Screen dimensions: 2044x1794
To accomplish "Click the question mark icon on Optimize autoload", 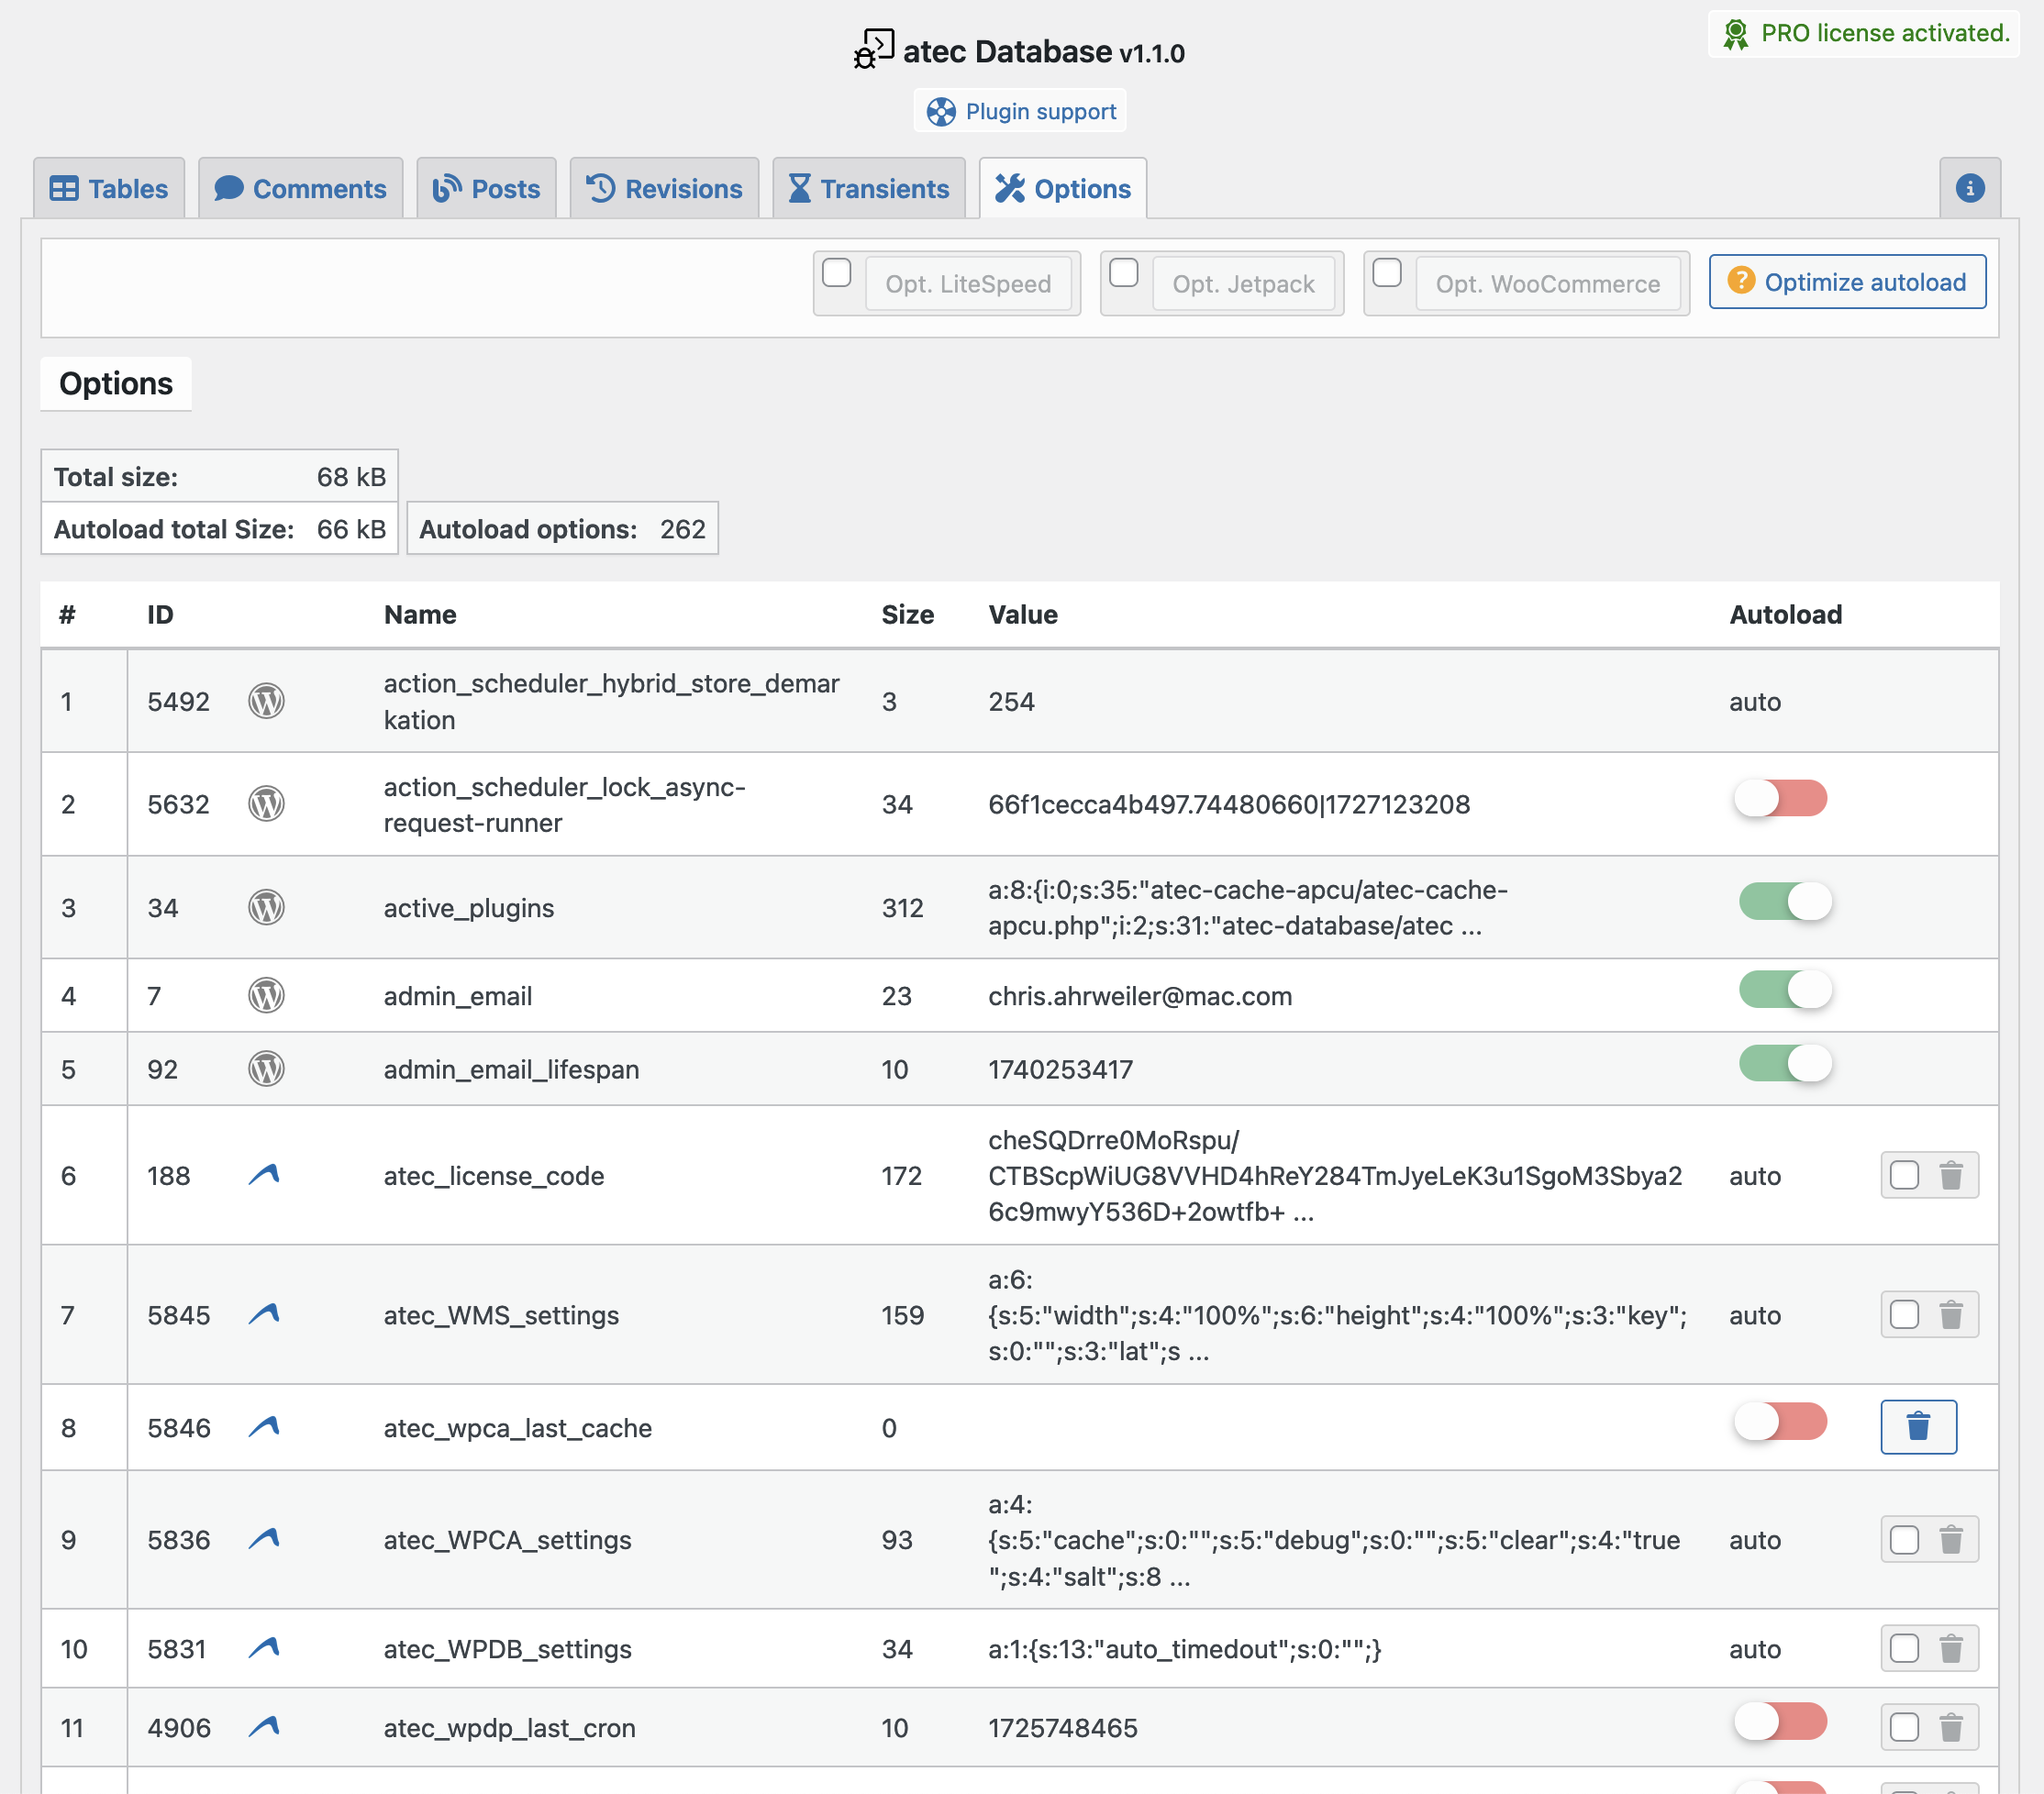I will click(1741, 281).
